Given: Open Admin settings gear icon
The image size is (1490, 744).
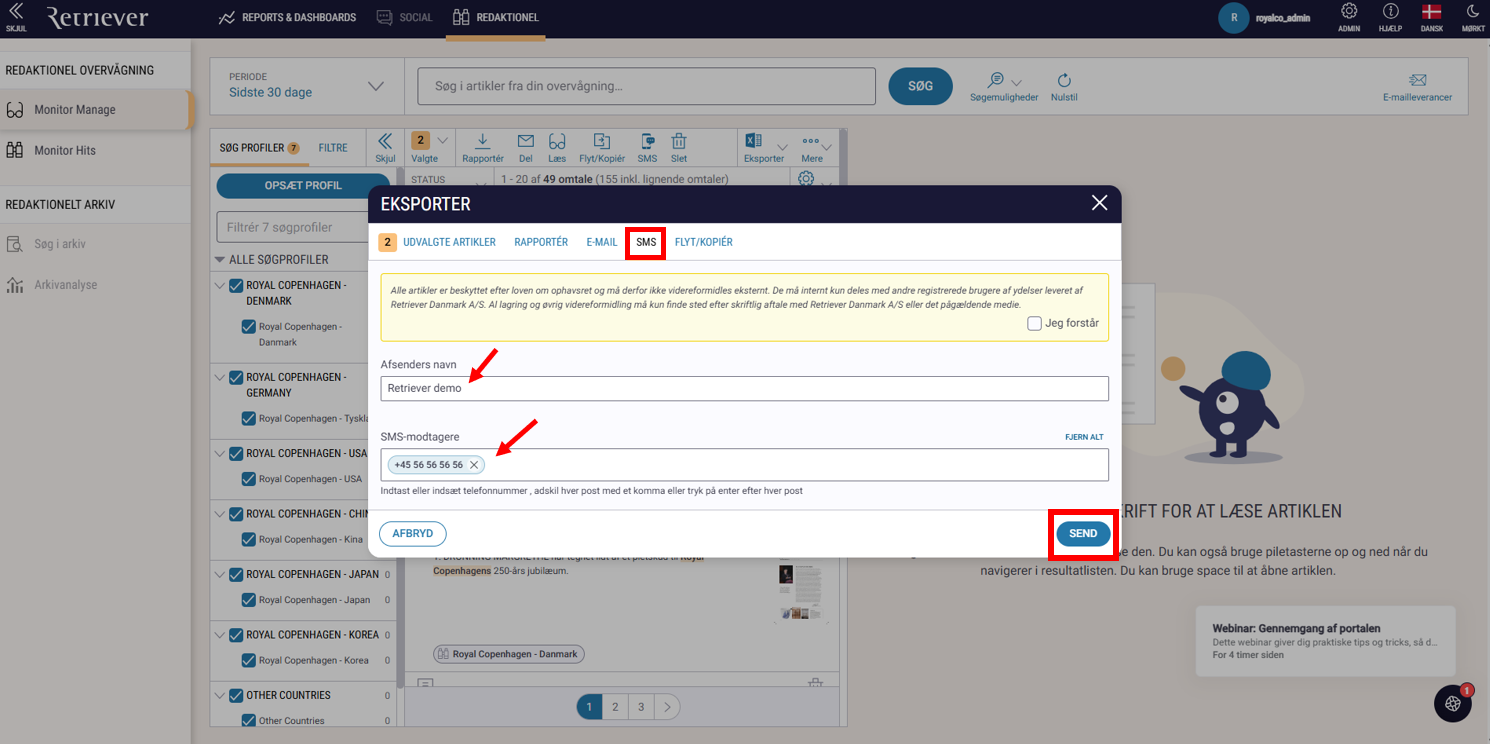Looking at the screenshot, I should click(x=1349, y=11).
